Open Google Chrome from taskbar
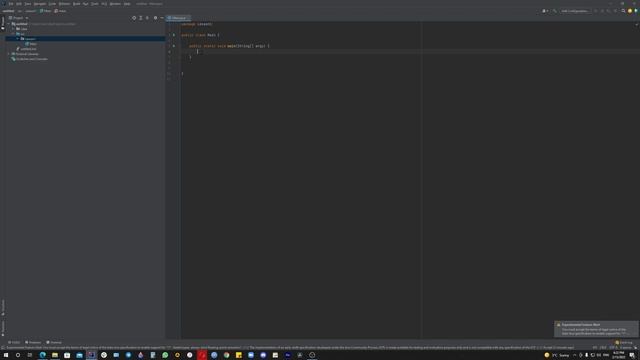Screen dimensions: 640x360 click(226, 355)
